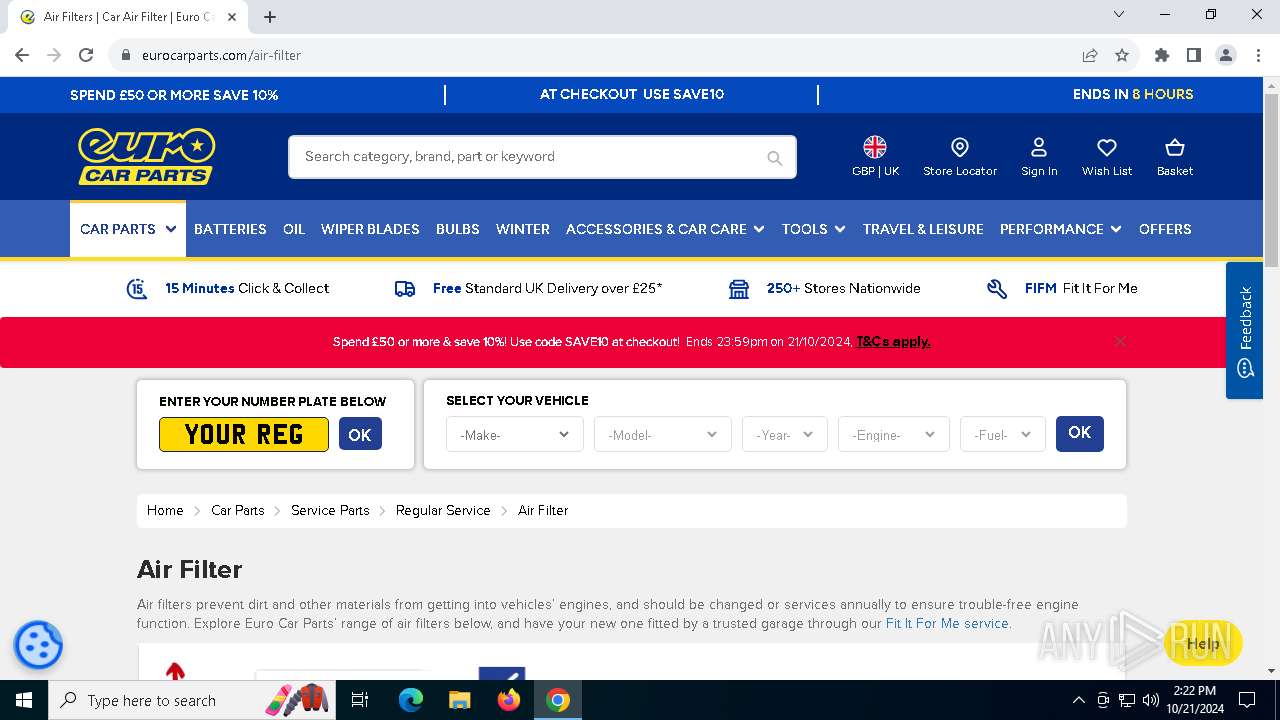1280x720 pixels.
Task: Open File Explorer from taskbar
Action: click(459, 700)
